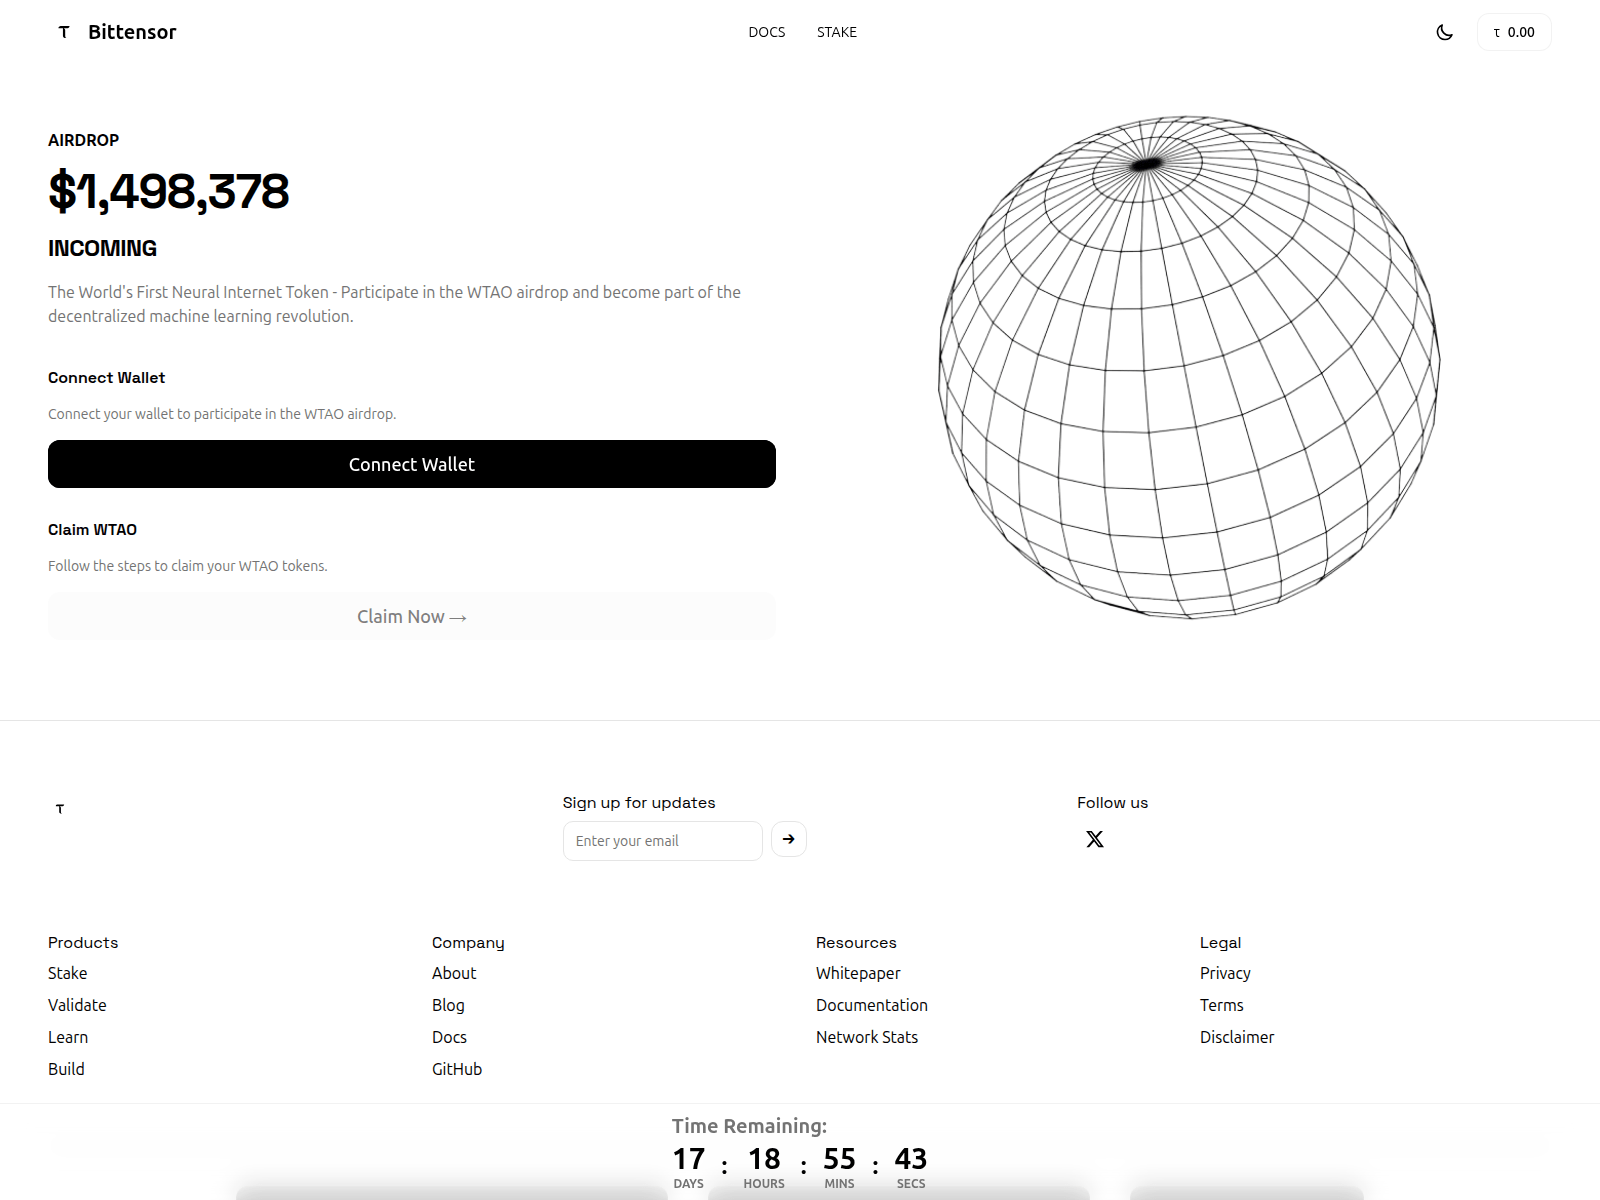Open the Whitepaper resource link
Screen dimensions: 1600x1200
coord(858,973)
